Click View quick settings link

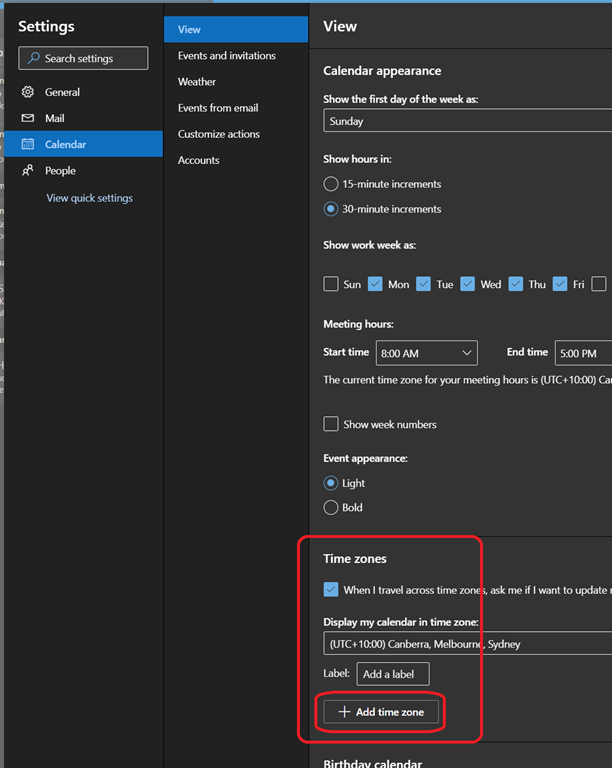coord(89,198)
